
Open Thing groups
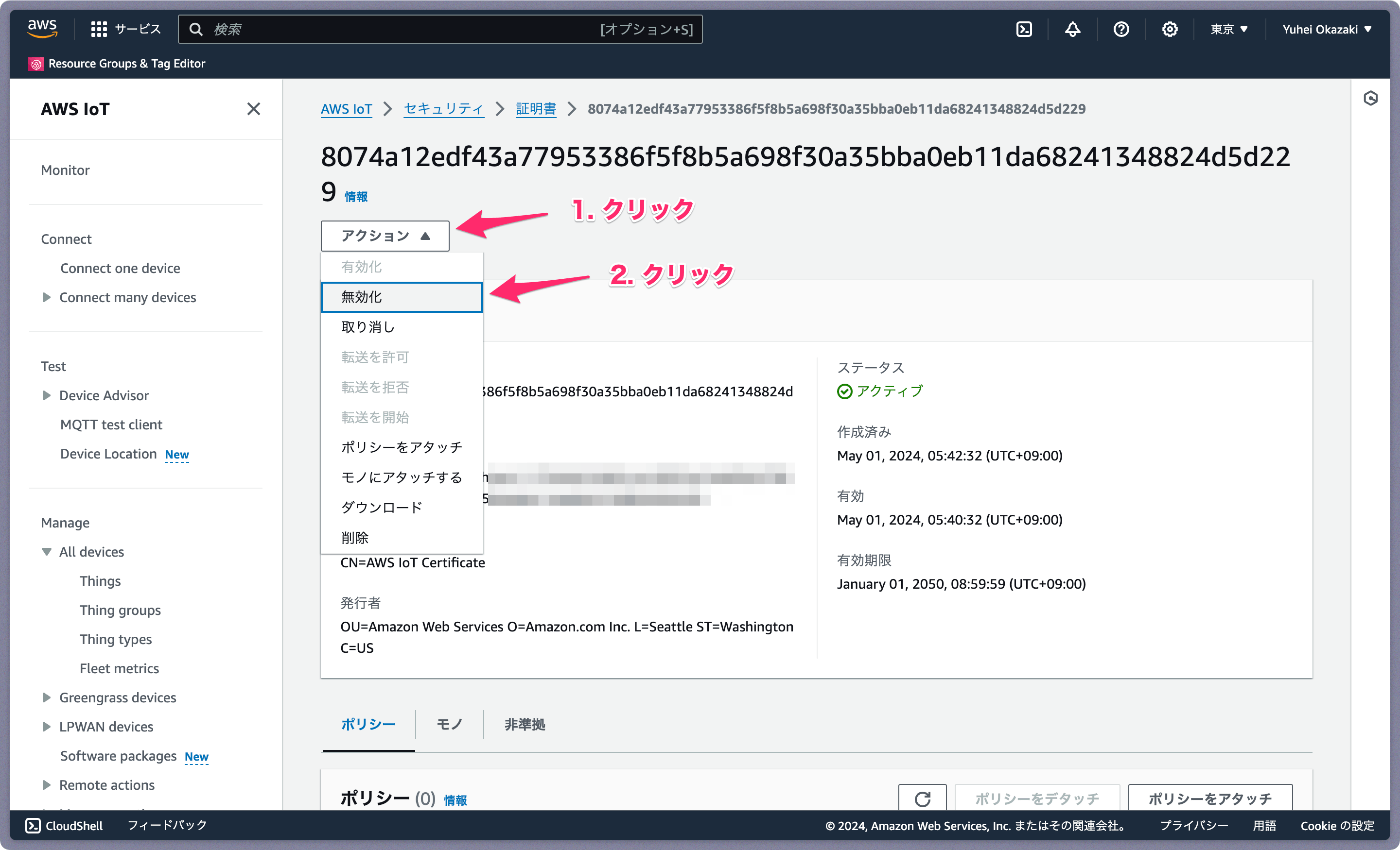pyautogui.click(x=120, y=610)
